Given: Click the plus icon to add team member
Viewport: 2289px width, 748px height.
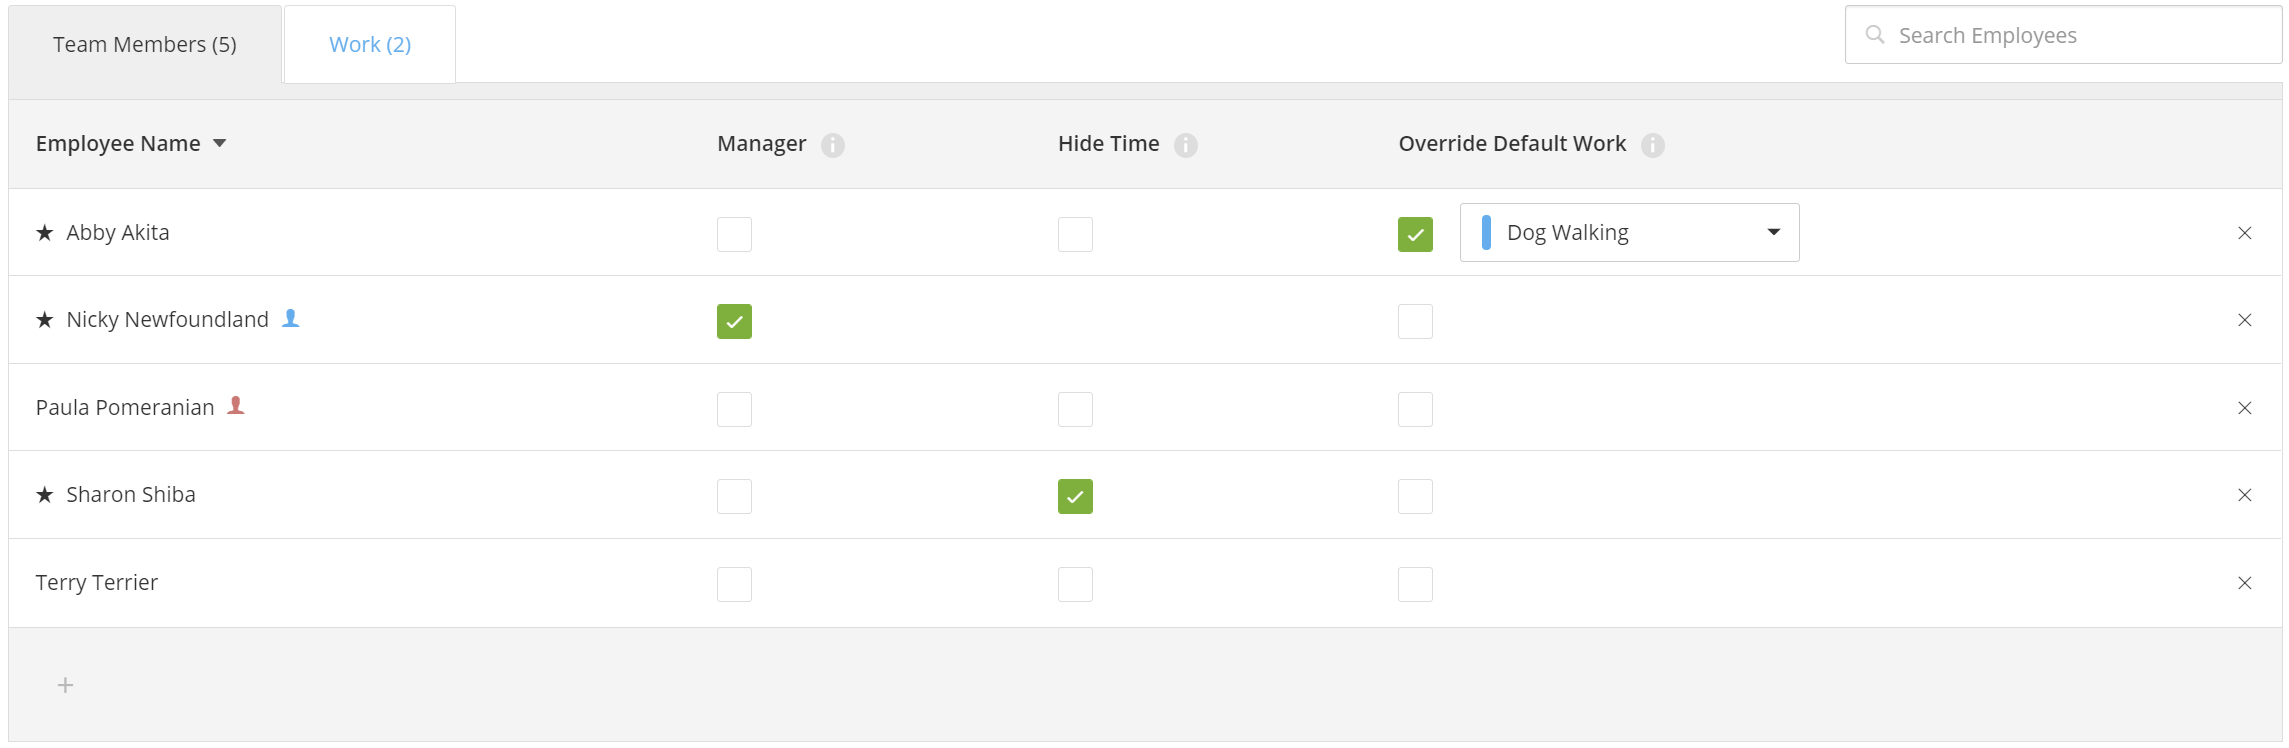Looking at the screenshot, I should pyautogui.click(x=65, y=685).
